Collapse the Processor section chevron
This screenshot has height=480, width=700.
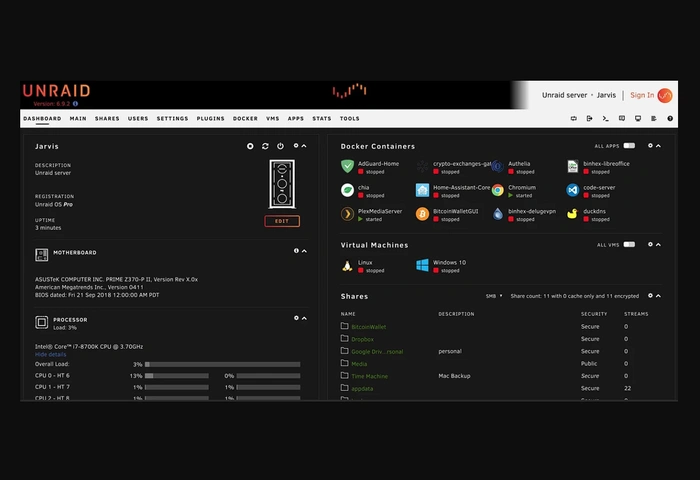(304, 318)
